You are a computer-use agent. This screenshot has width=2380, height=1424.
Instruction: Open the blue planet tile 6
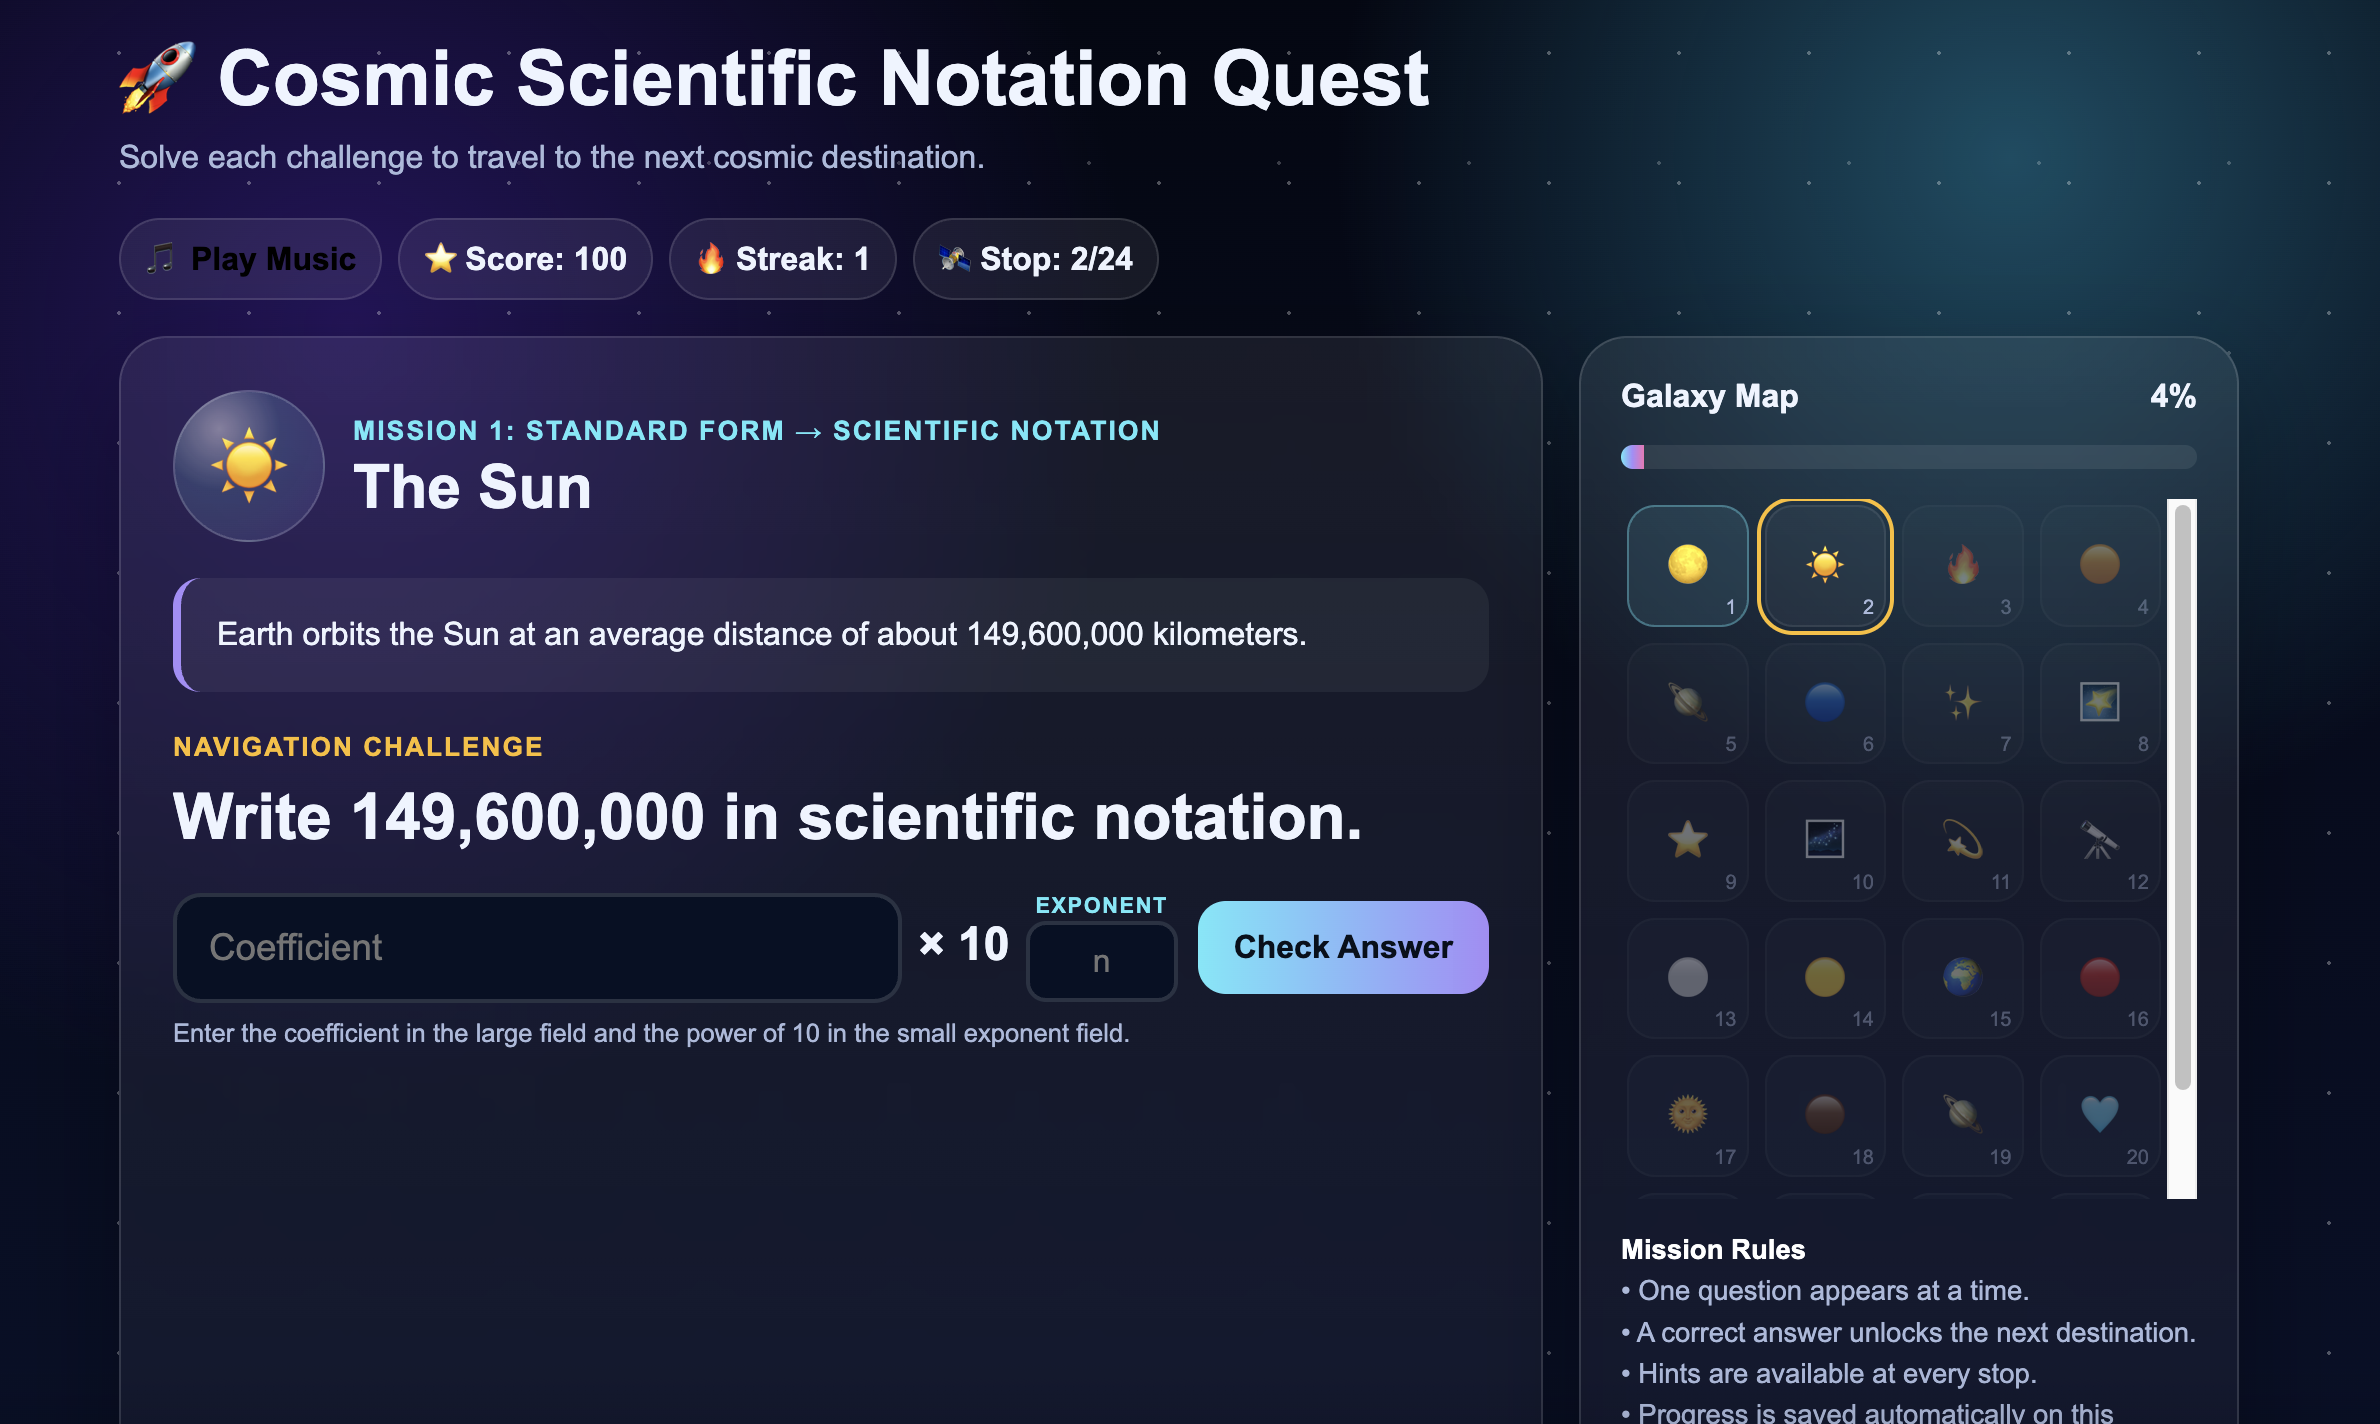click(x=1825, y=703)
